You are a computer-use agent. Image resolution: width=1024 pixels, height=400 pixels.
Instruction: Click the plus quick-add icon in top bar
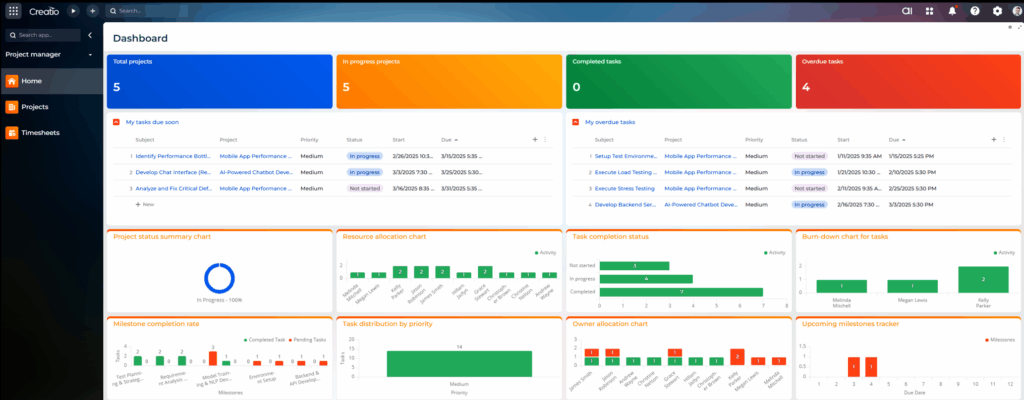tap(92, 11)
